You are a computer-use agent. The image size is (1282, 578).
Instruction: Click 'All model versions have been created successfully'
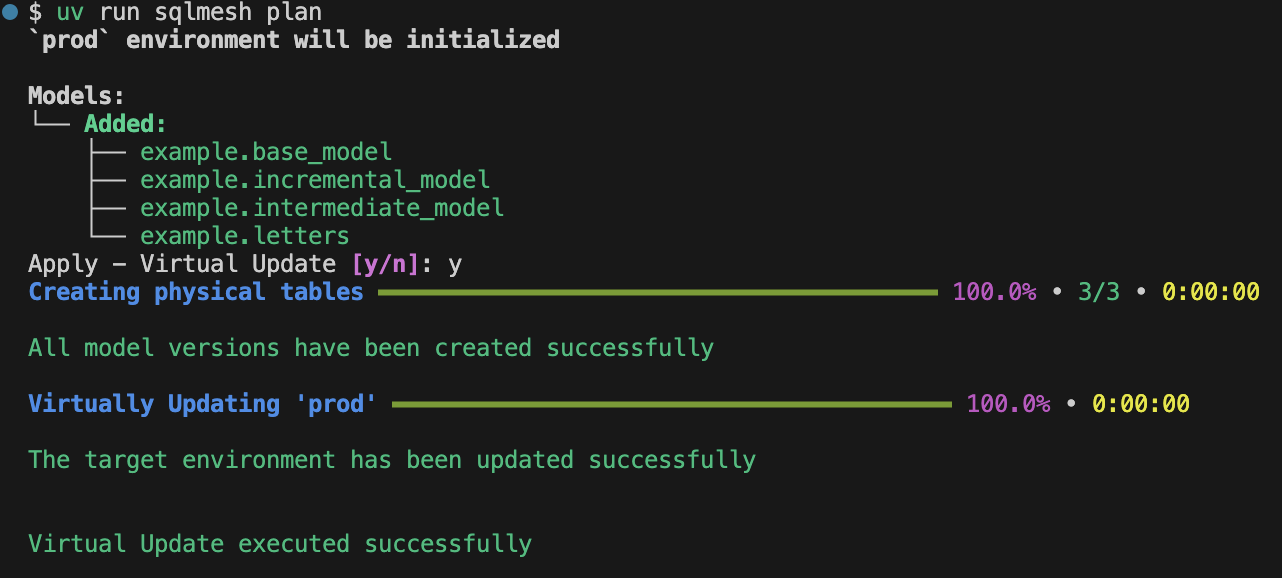[x=371, y=348]
